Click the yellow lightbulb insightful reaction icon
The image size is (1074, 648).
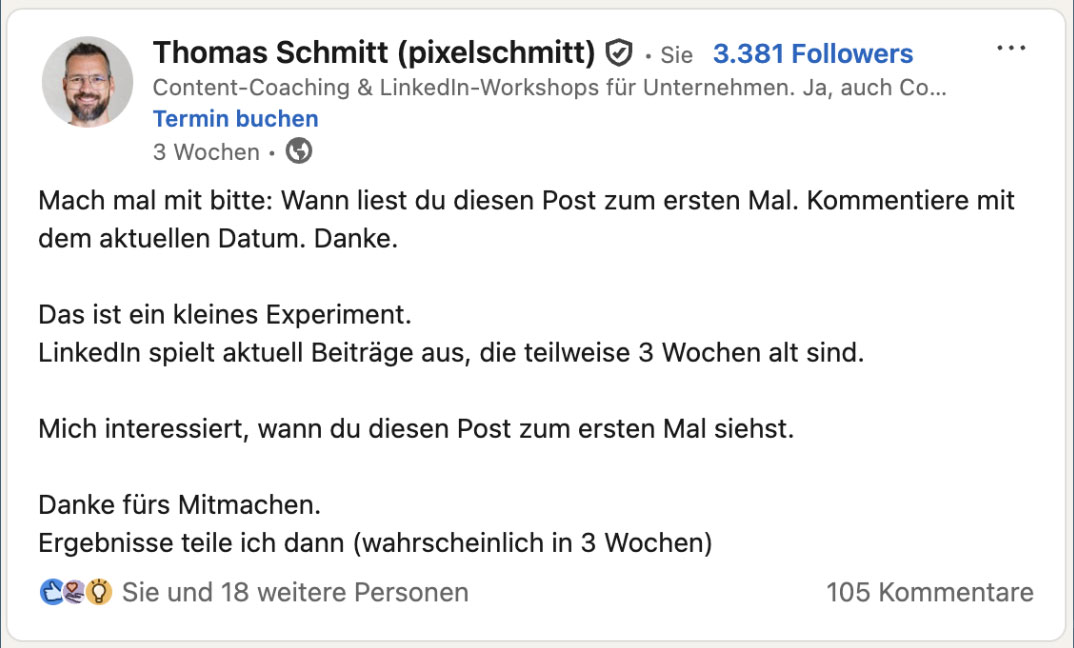click(99, 592)
